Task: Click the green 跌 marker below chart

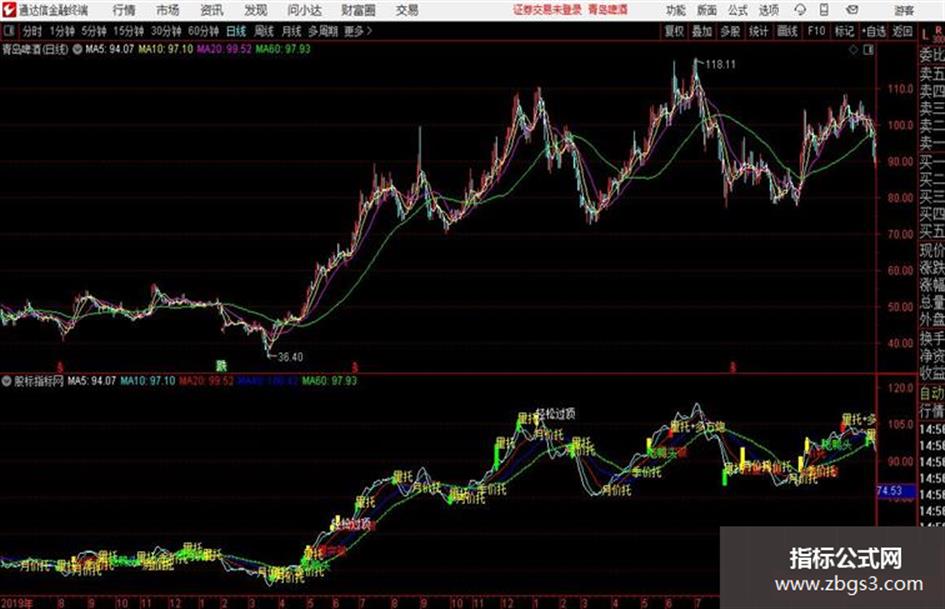Action: tap(222, 365)
